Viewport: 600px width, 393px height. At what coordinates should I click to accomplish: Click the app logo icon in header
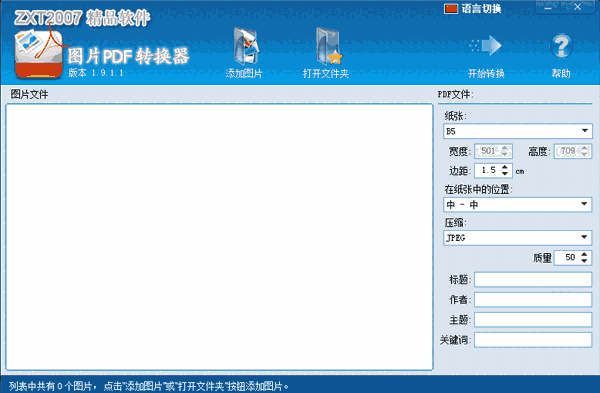[38, 54]
